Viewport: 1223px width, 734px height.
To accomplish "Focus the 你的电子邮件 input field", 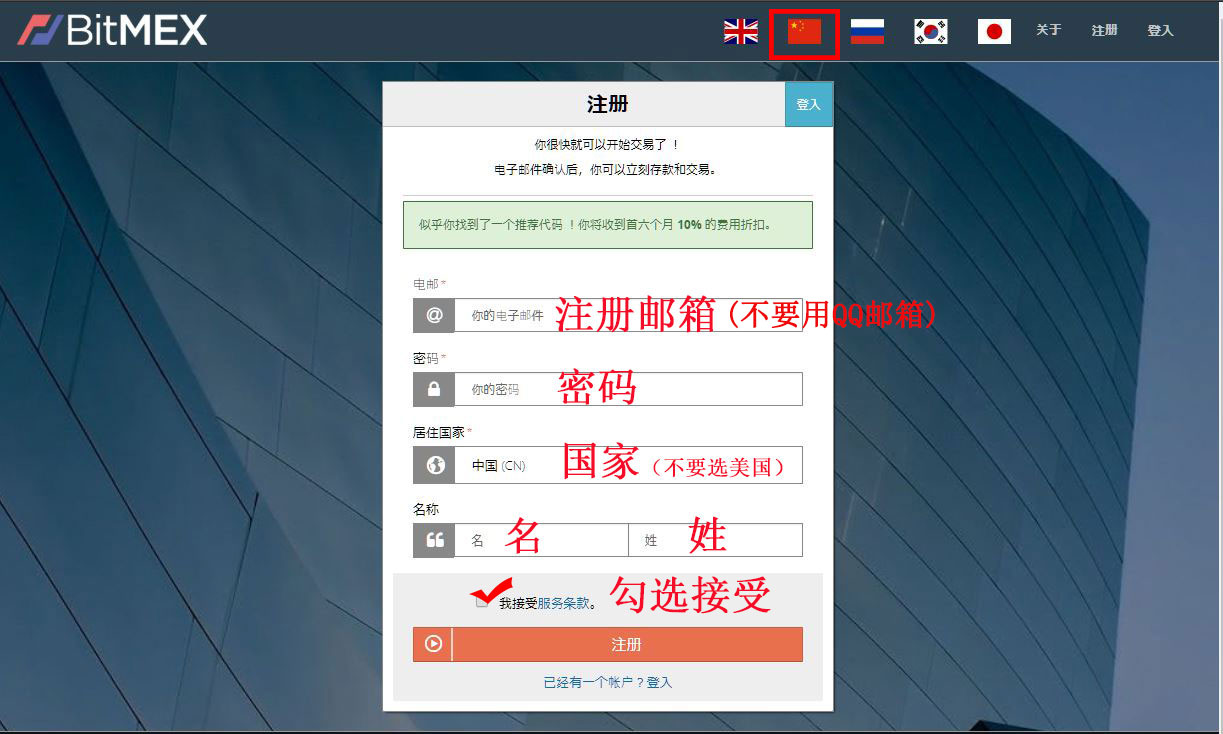I will (x=628, y=315).
